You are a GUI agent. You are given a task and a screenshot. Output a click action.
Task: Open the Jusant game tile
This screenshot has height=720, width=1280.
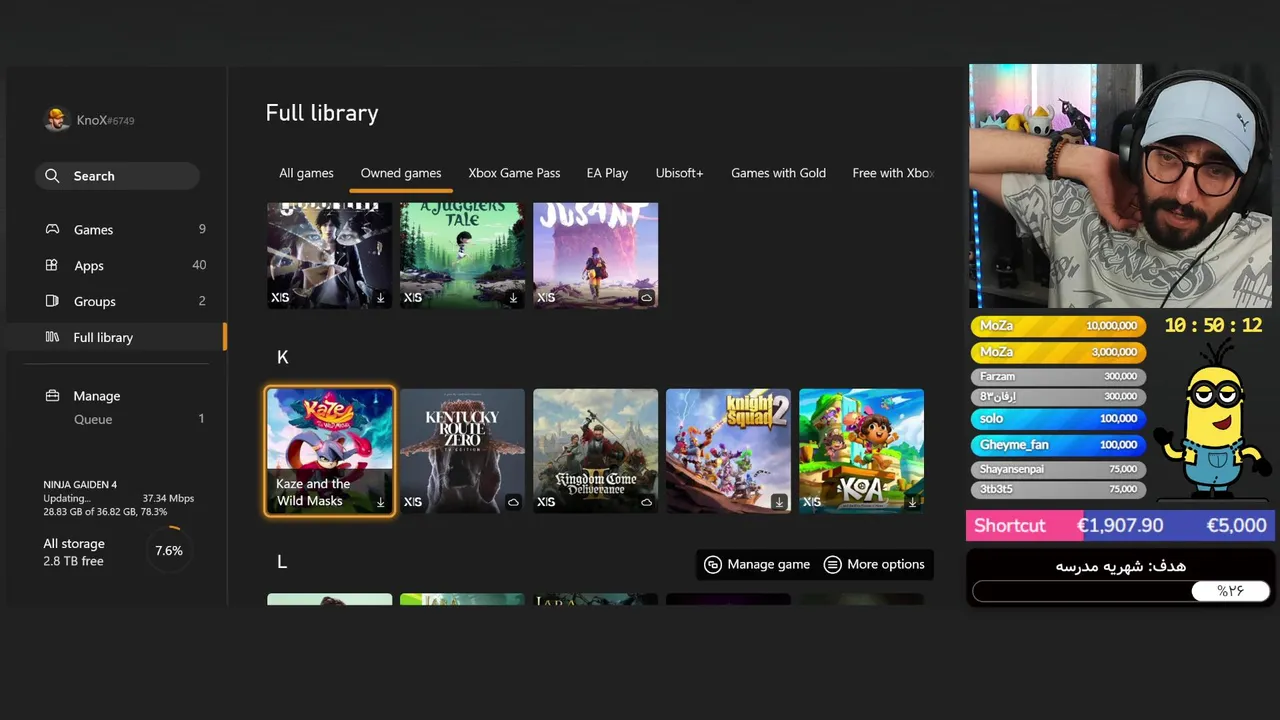coord(595,255)
